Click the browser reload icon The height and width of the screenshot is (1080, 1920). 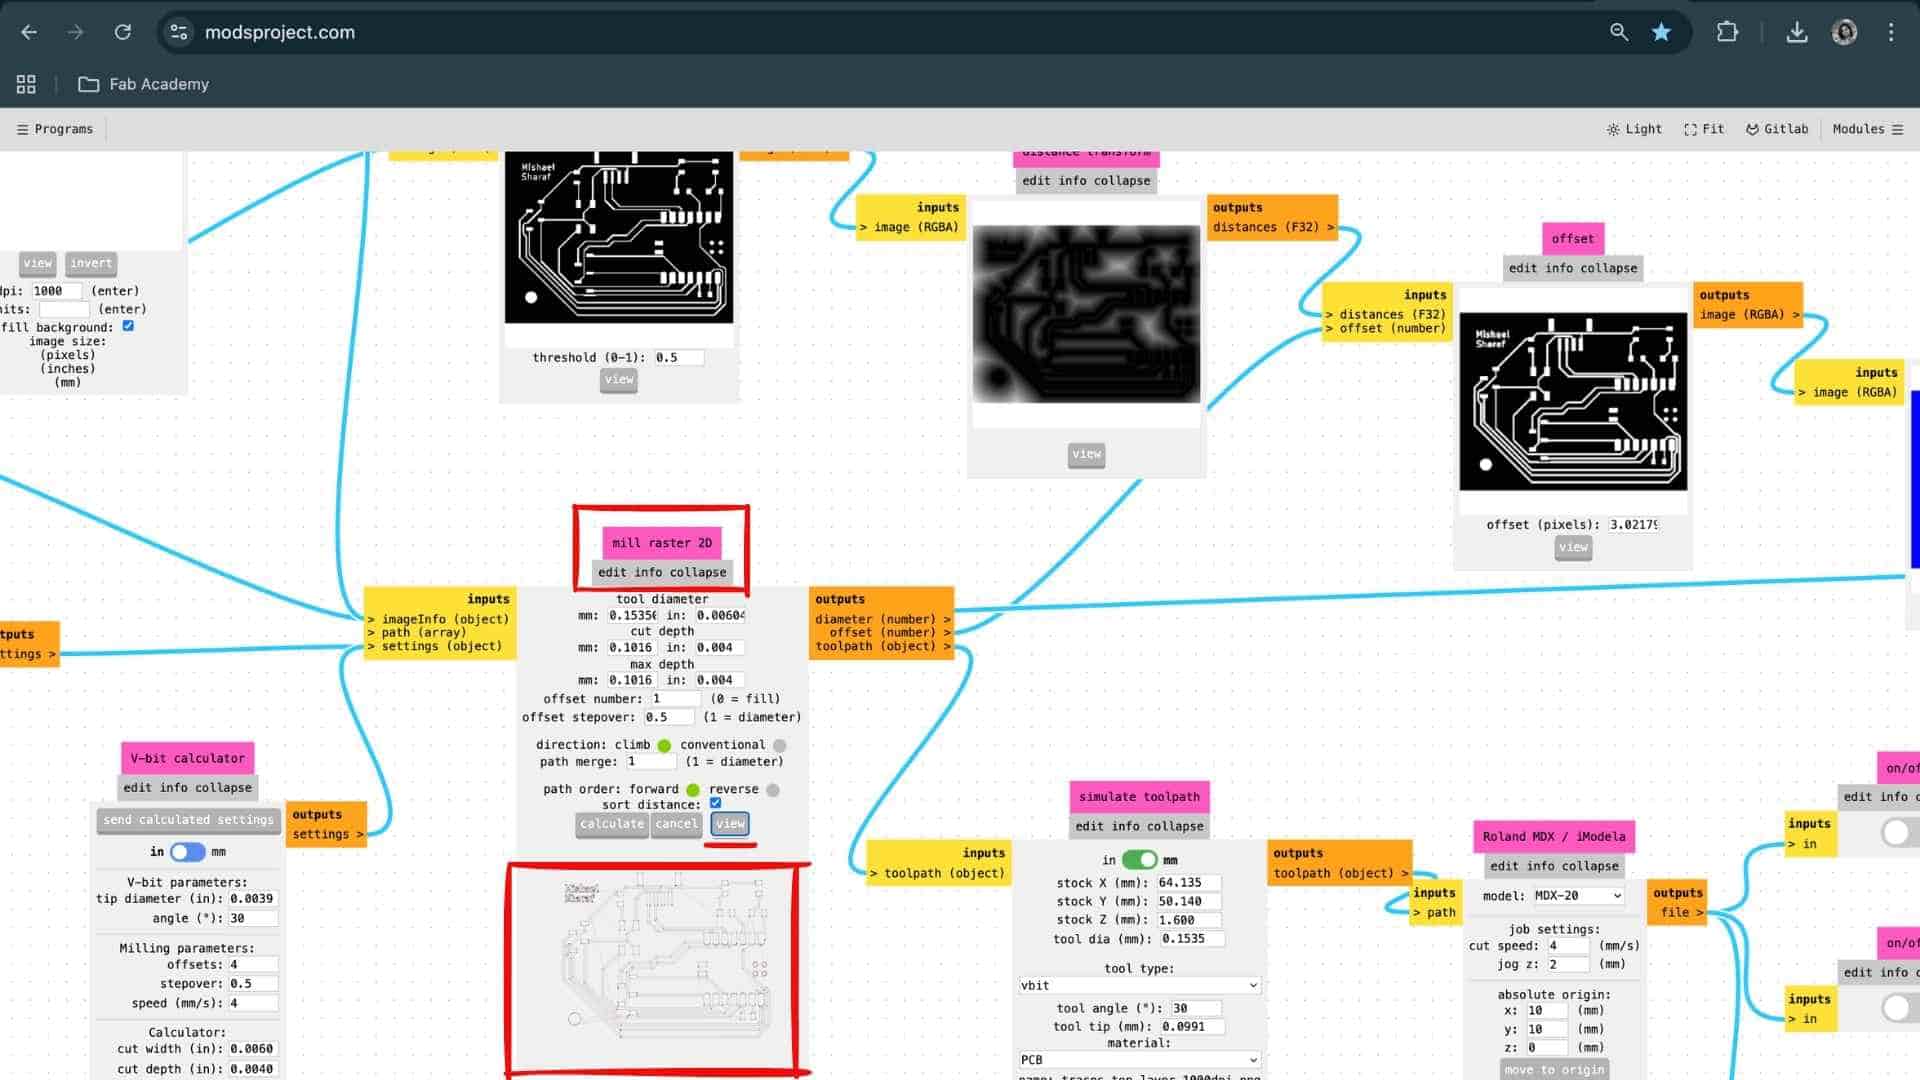coord(123,32)
